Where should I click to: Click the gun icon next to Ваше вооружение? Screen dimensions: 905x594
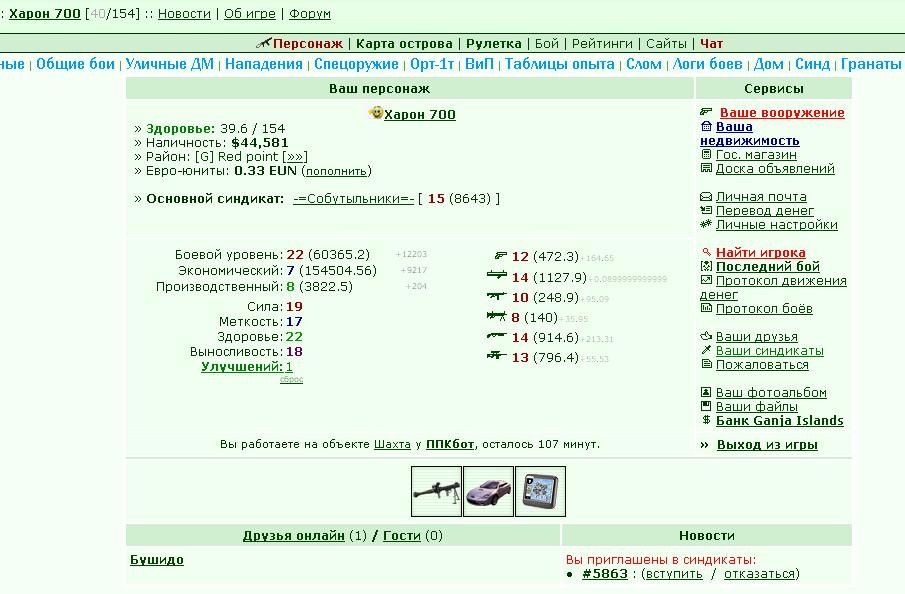(706, 111)
